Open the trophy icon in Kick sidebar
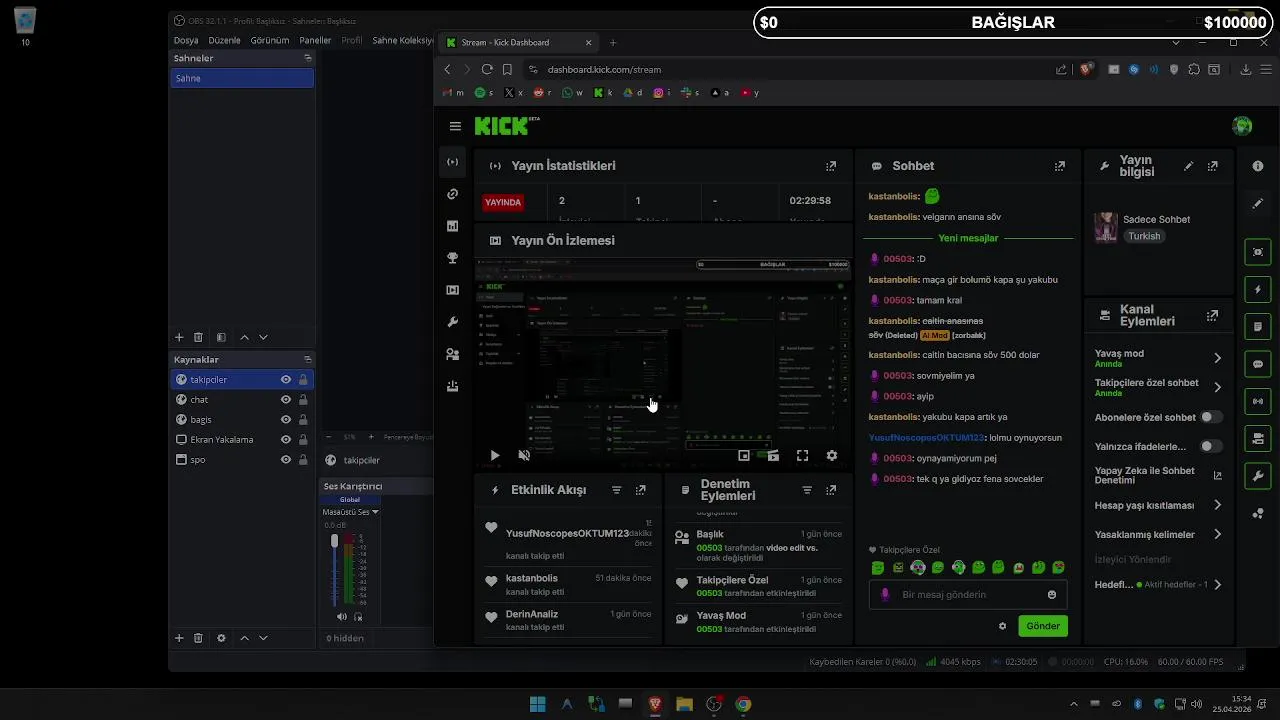This screenshot has height=720, width=1280. [453, 258]
